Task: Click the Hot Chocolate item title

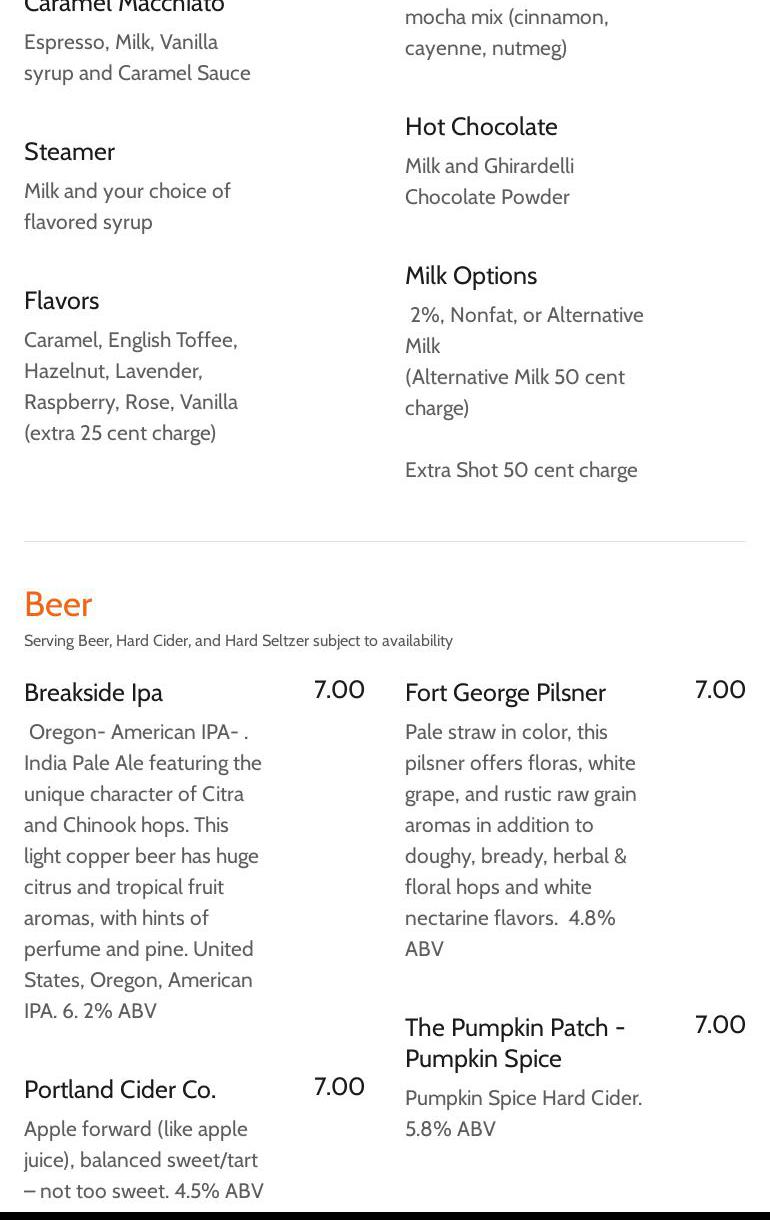Action: click(x=481, y=127)
